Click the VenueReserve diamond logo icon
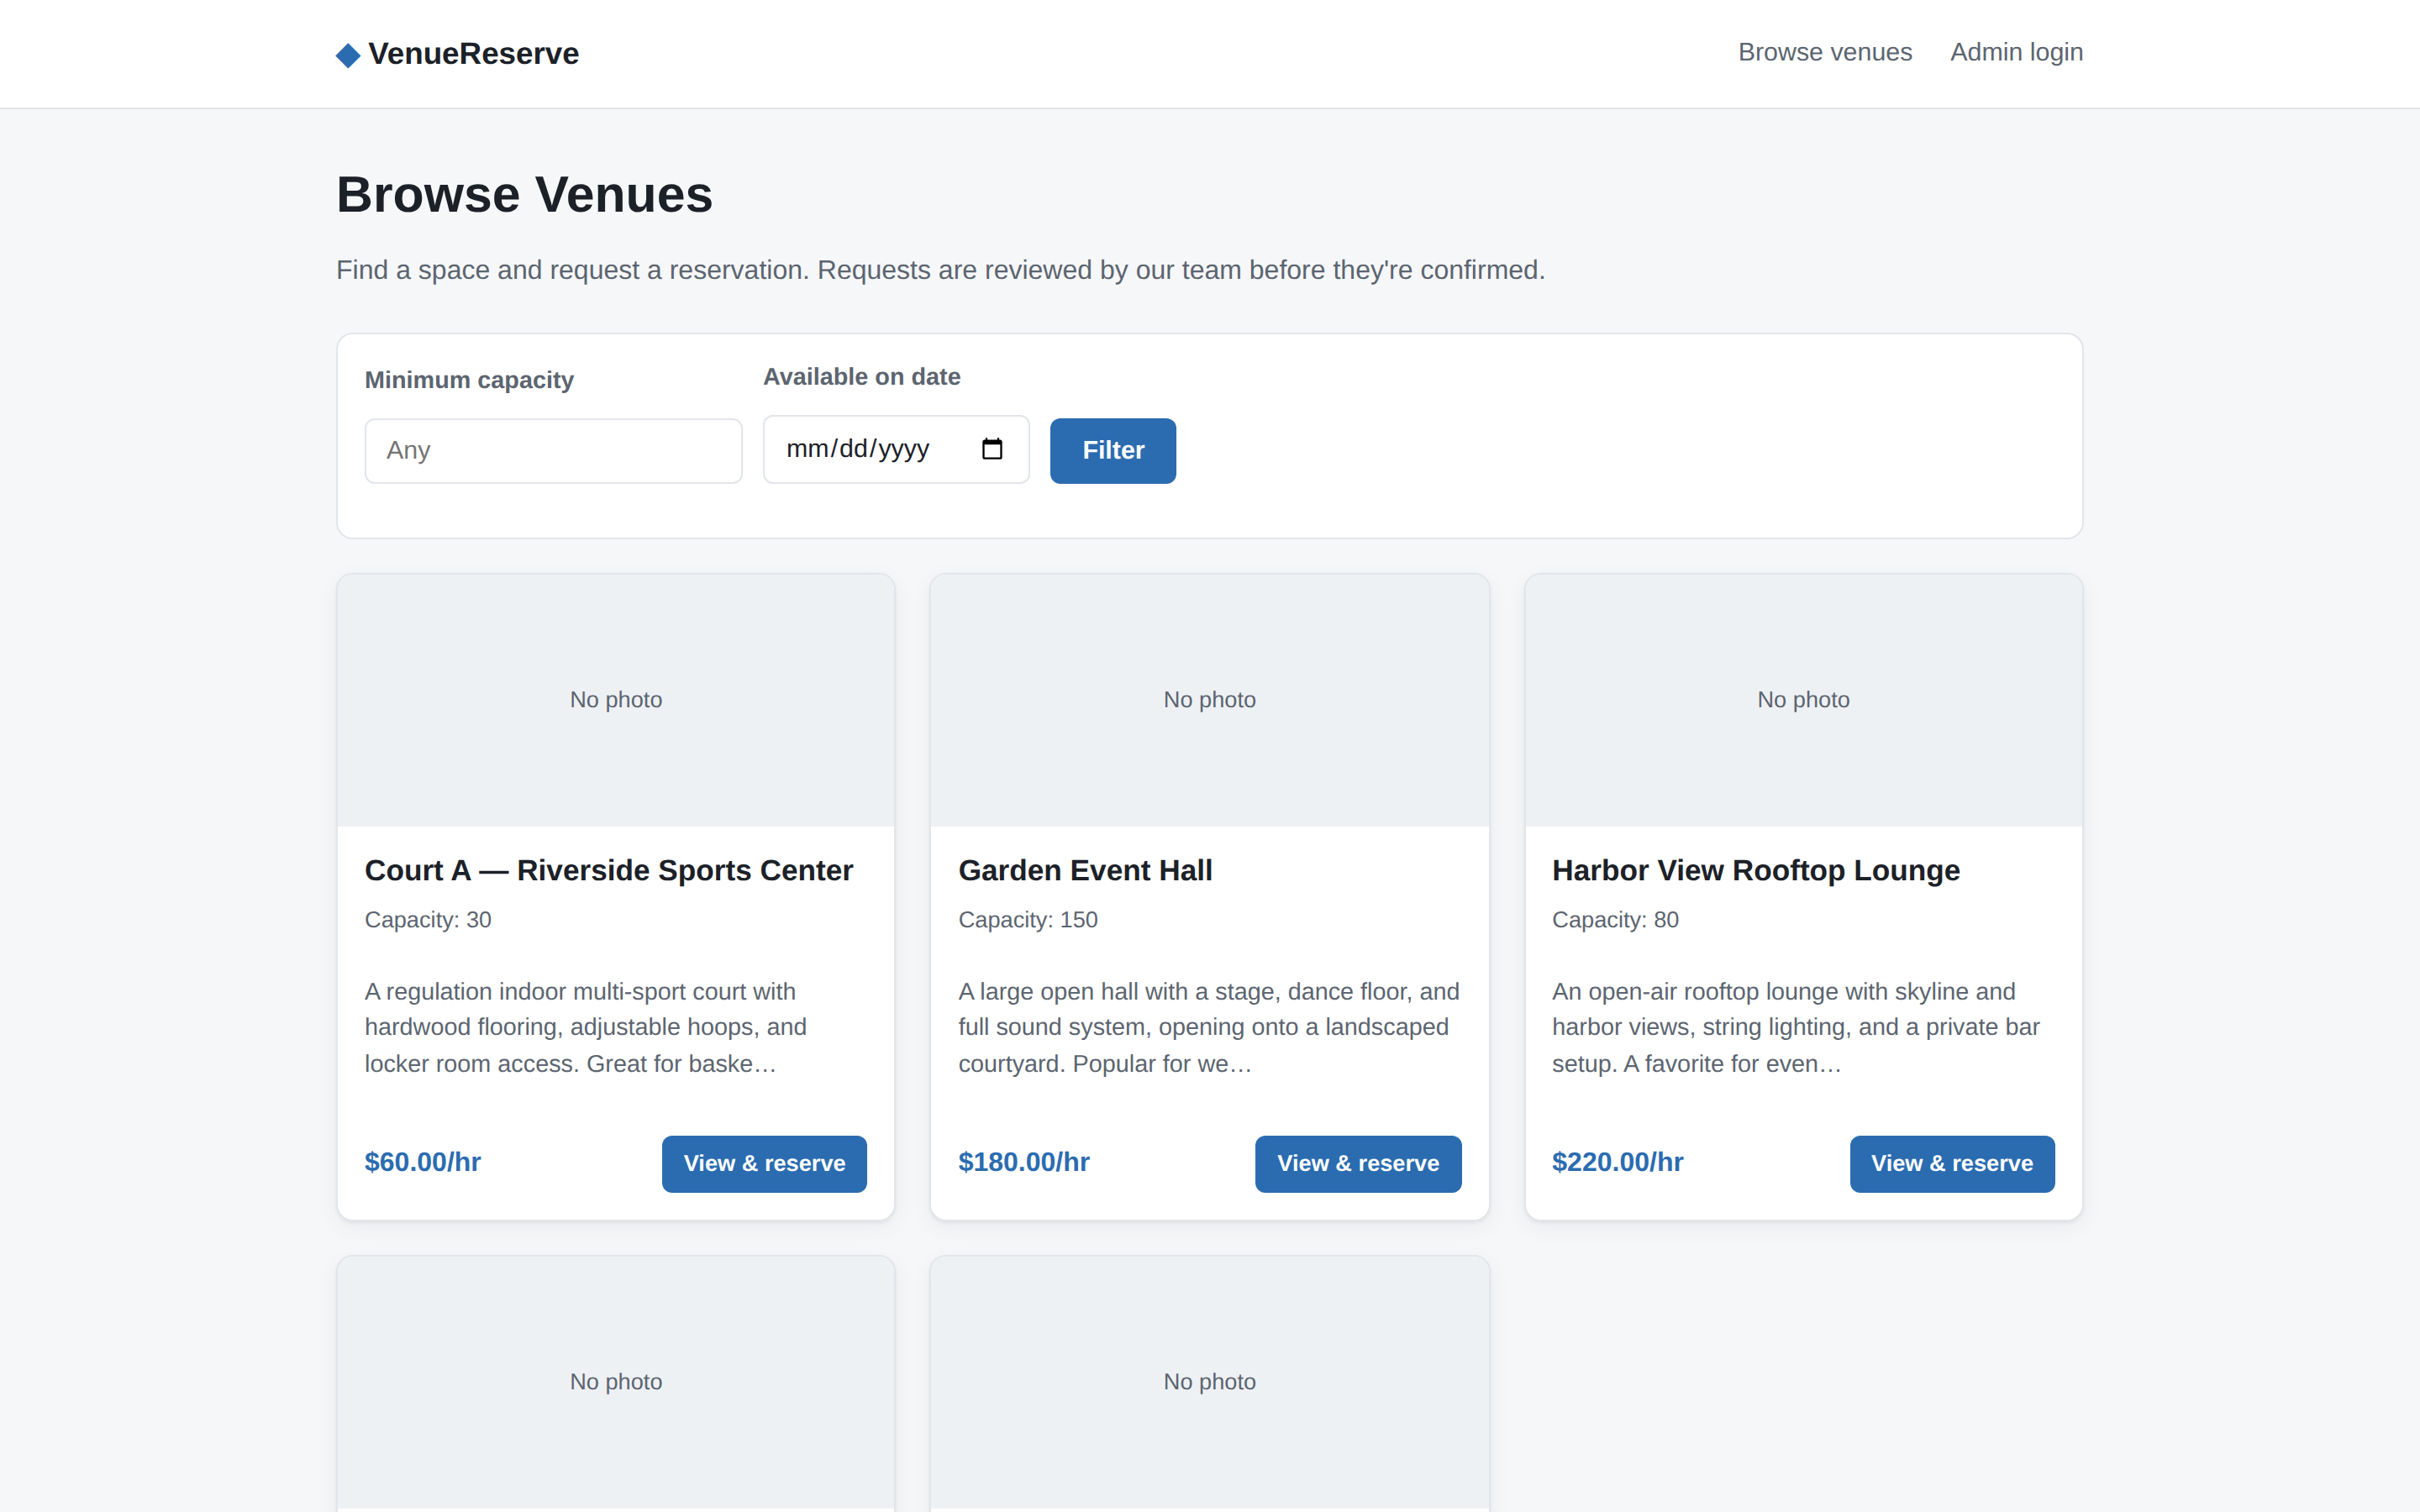 click(x=348, y=55)
